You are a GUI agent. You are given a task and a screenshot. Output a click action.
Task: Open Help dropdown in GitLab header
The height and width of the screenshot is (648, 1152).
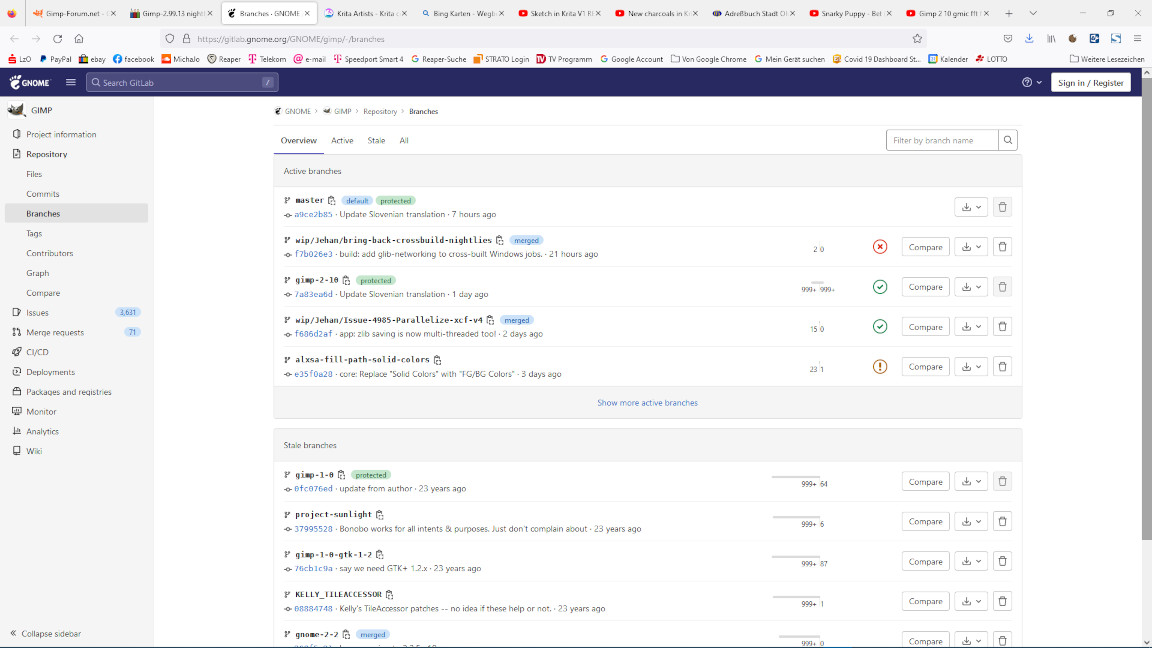tap(1032, 82)
